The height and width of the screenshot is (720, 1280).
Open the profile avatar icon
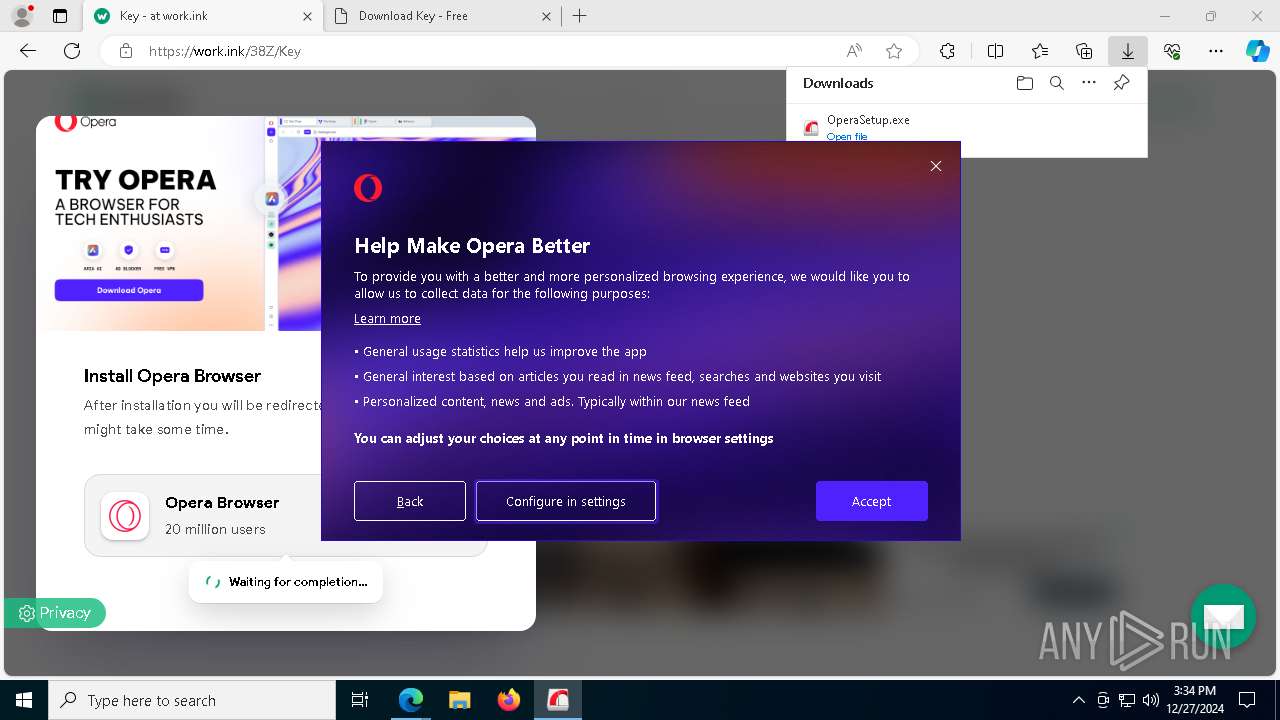pyautogui.click(x=22, y=16)
